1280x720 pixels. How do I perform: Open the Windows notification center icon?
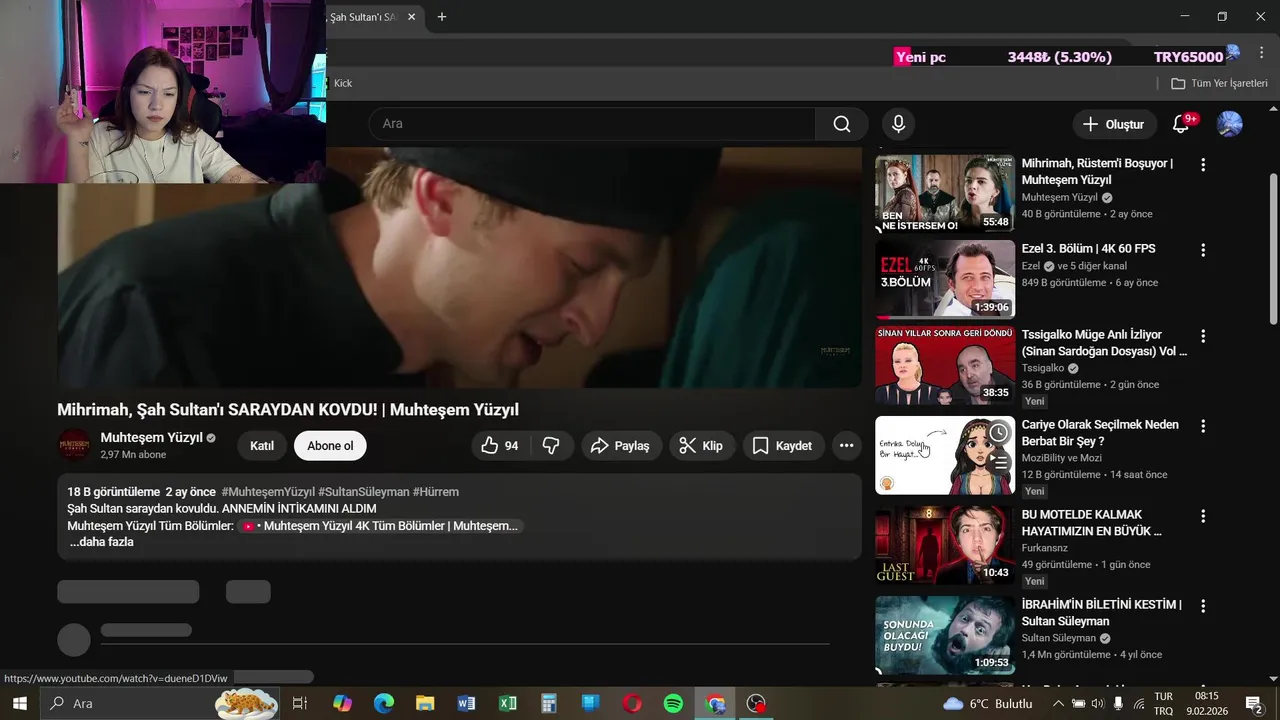pyautogui.click(x=1254, y=703)
